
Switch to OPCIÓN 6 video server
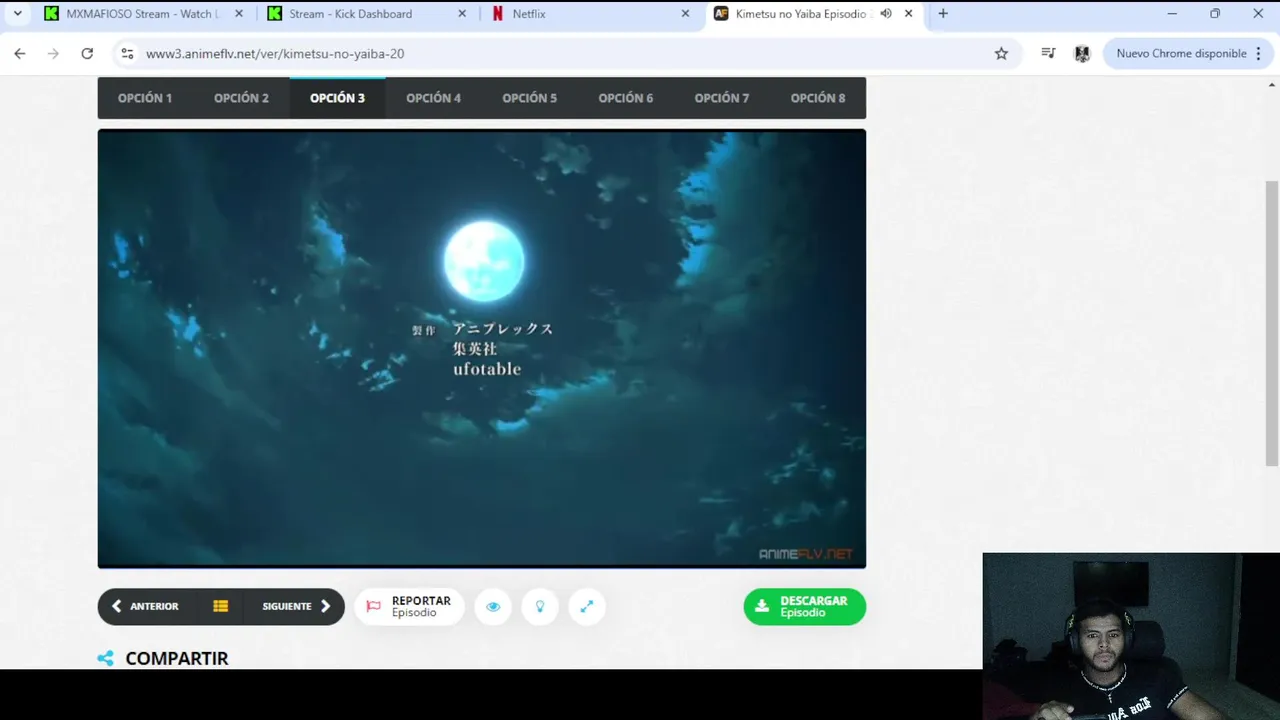625,98
